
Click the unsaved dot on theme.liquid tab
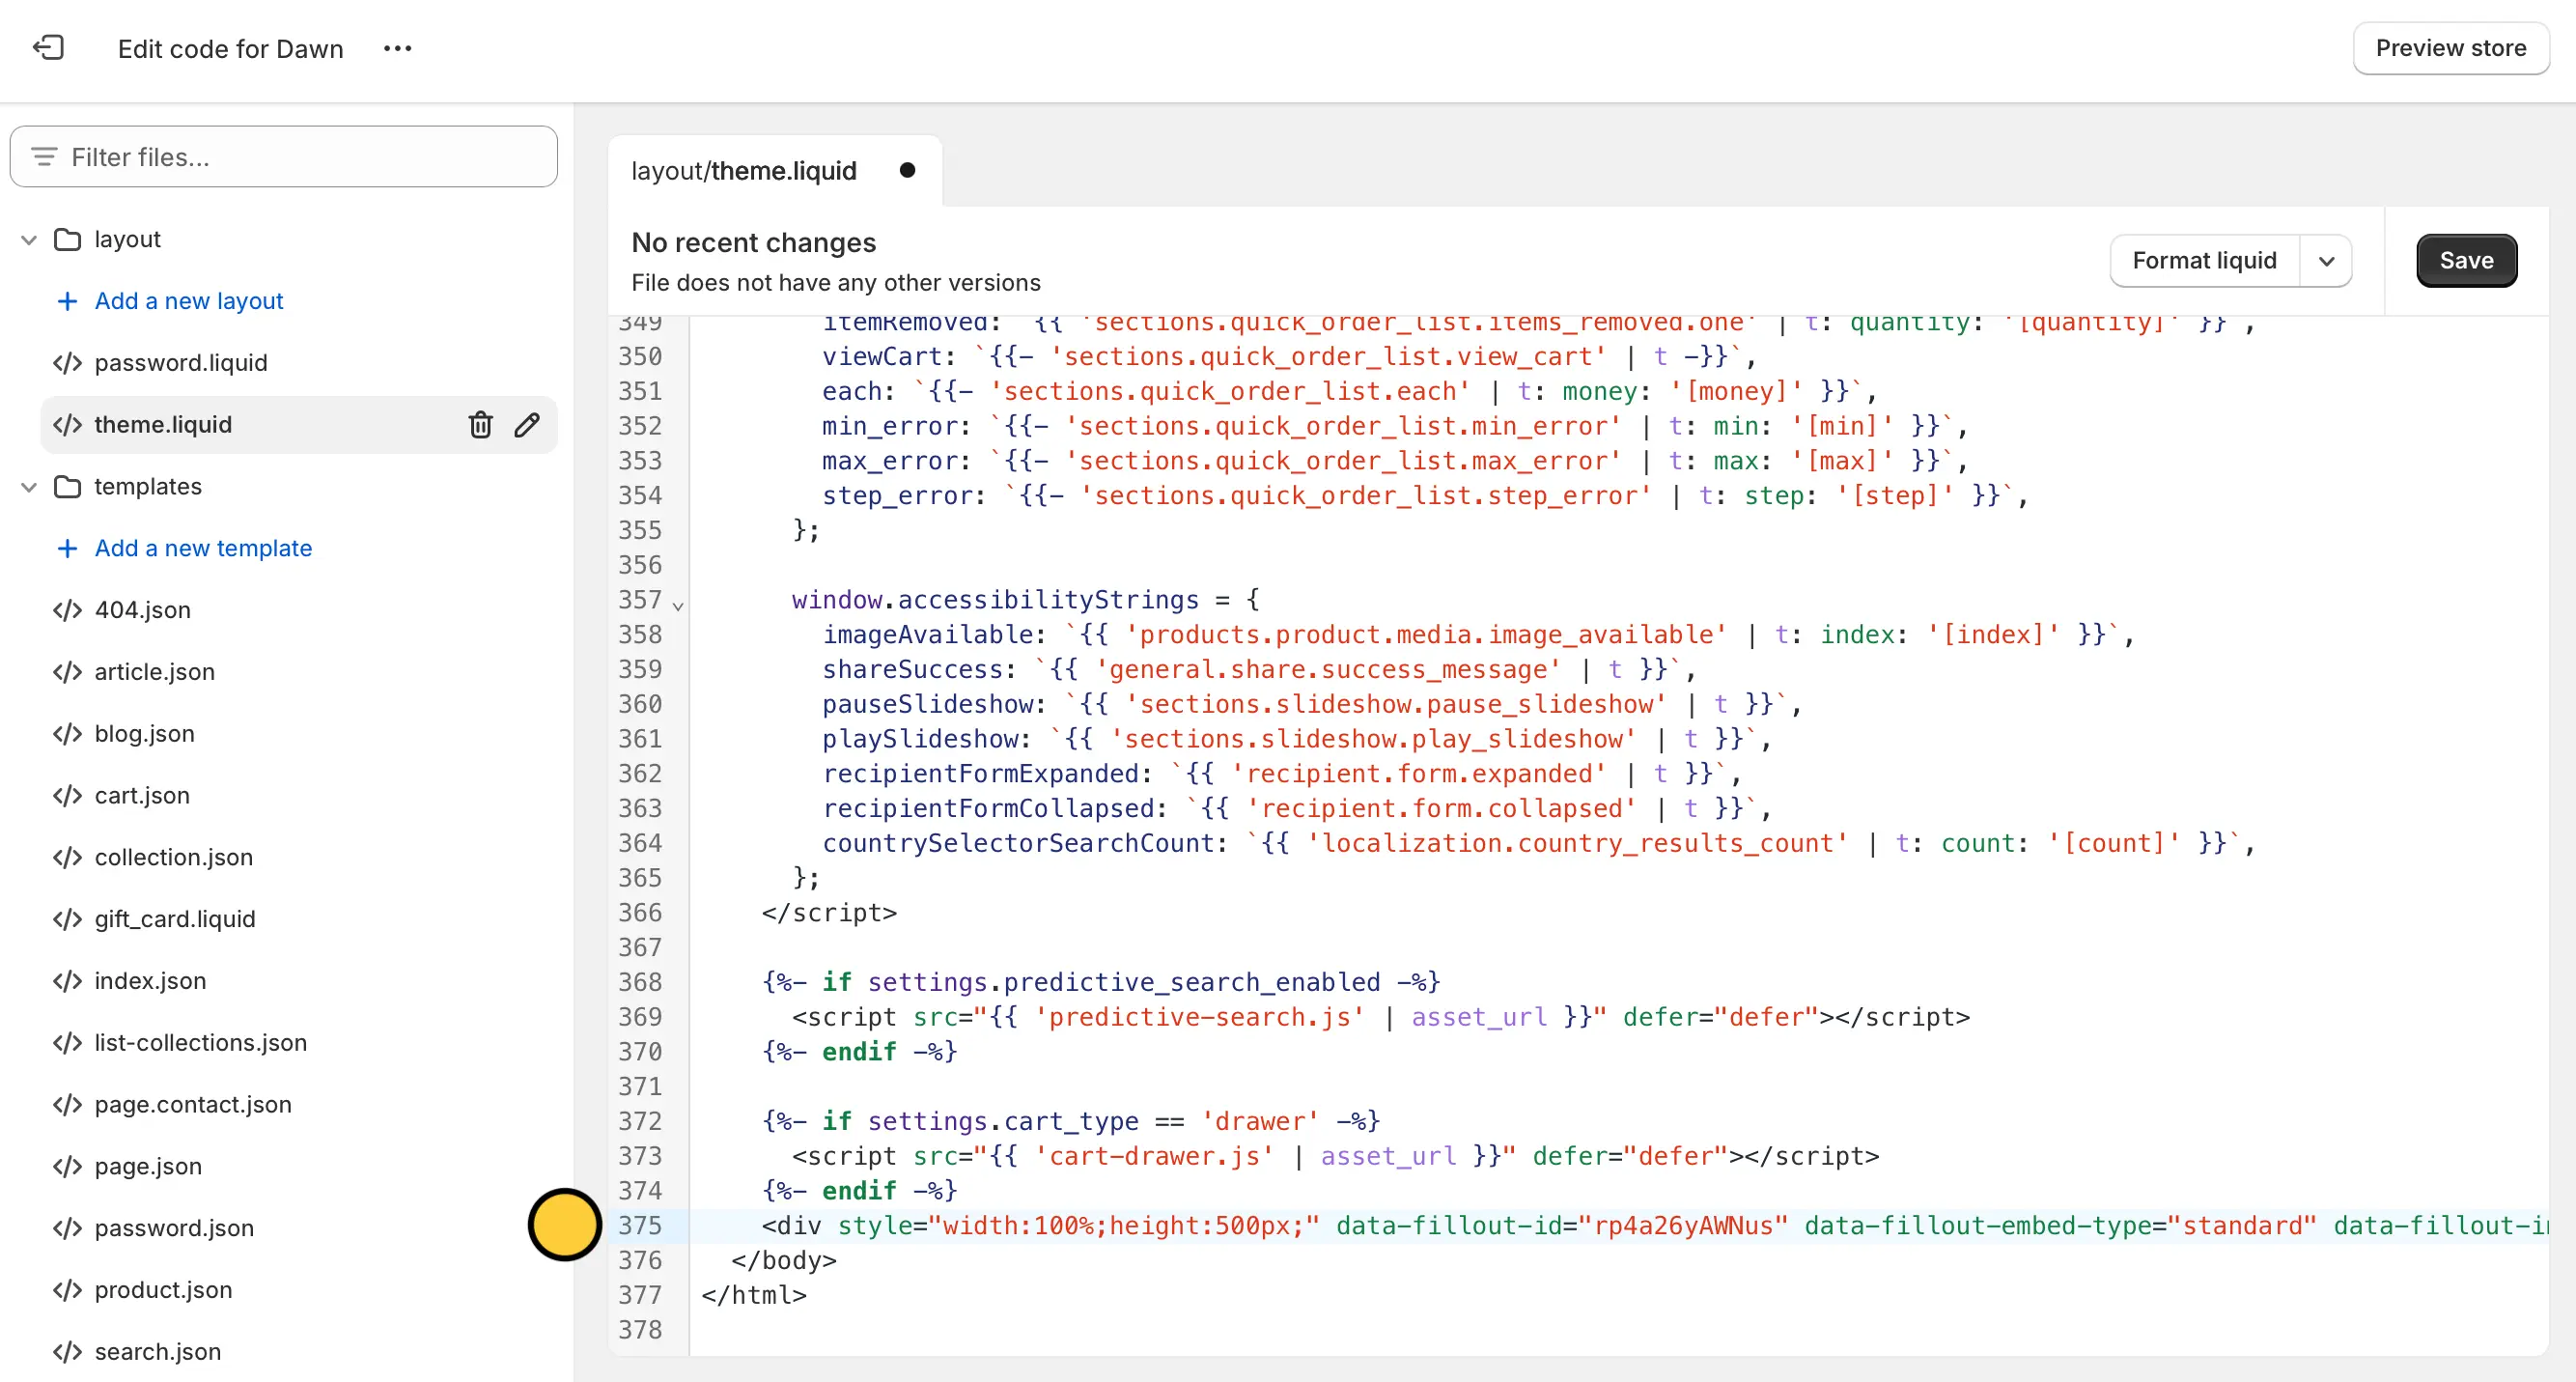[x=907, y=171]
